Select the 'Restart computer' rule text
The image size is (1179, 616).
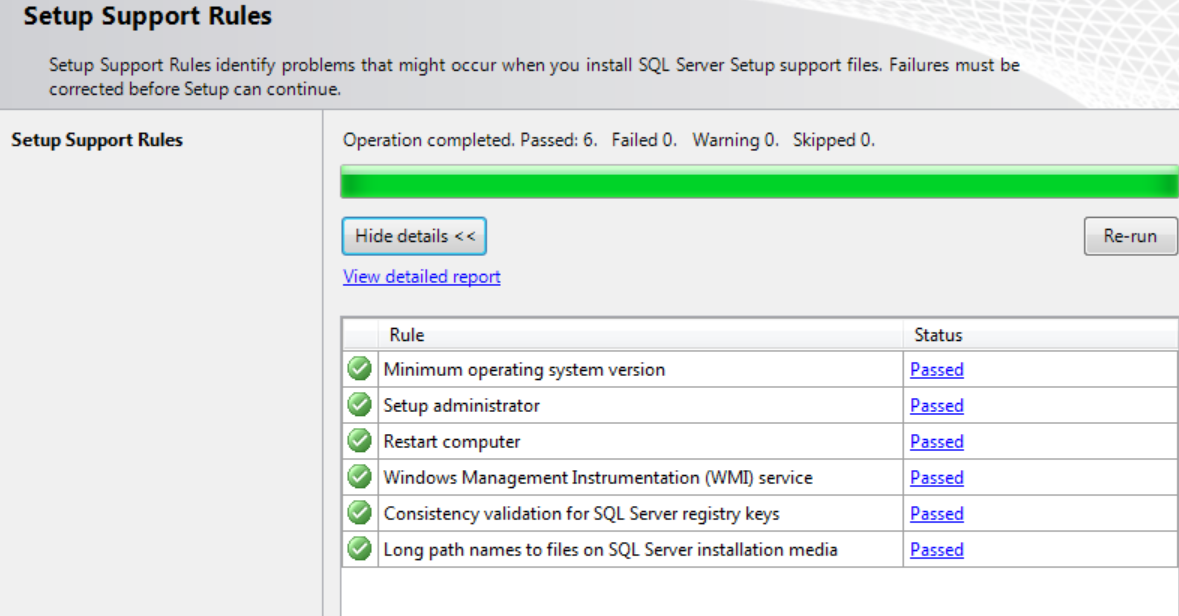pos(452,442)
